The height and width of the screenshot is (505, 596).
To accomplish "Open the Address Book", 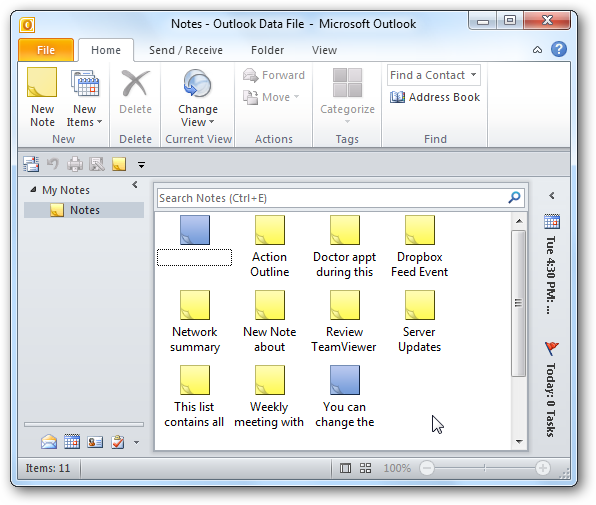I will [x=434, y=97].
